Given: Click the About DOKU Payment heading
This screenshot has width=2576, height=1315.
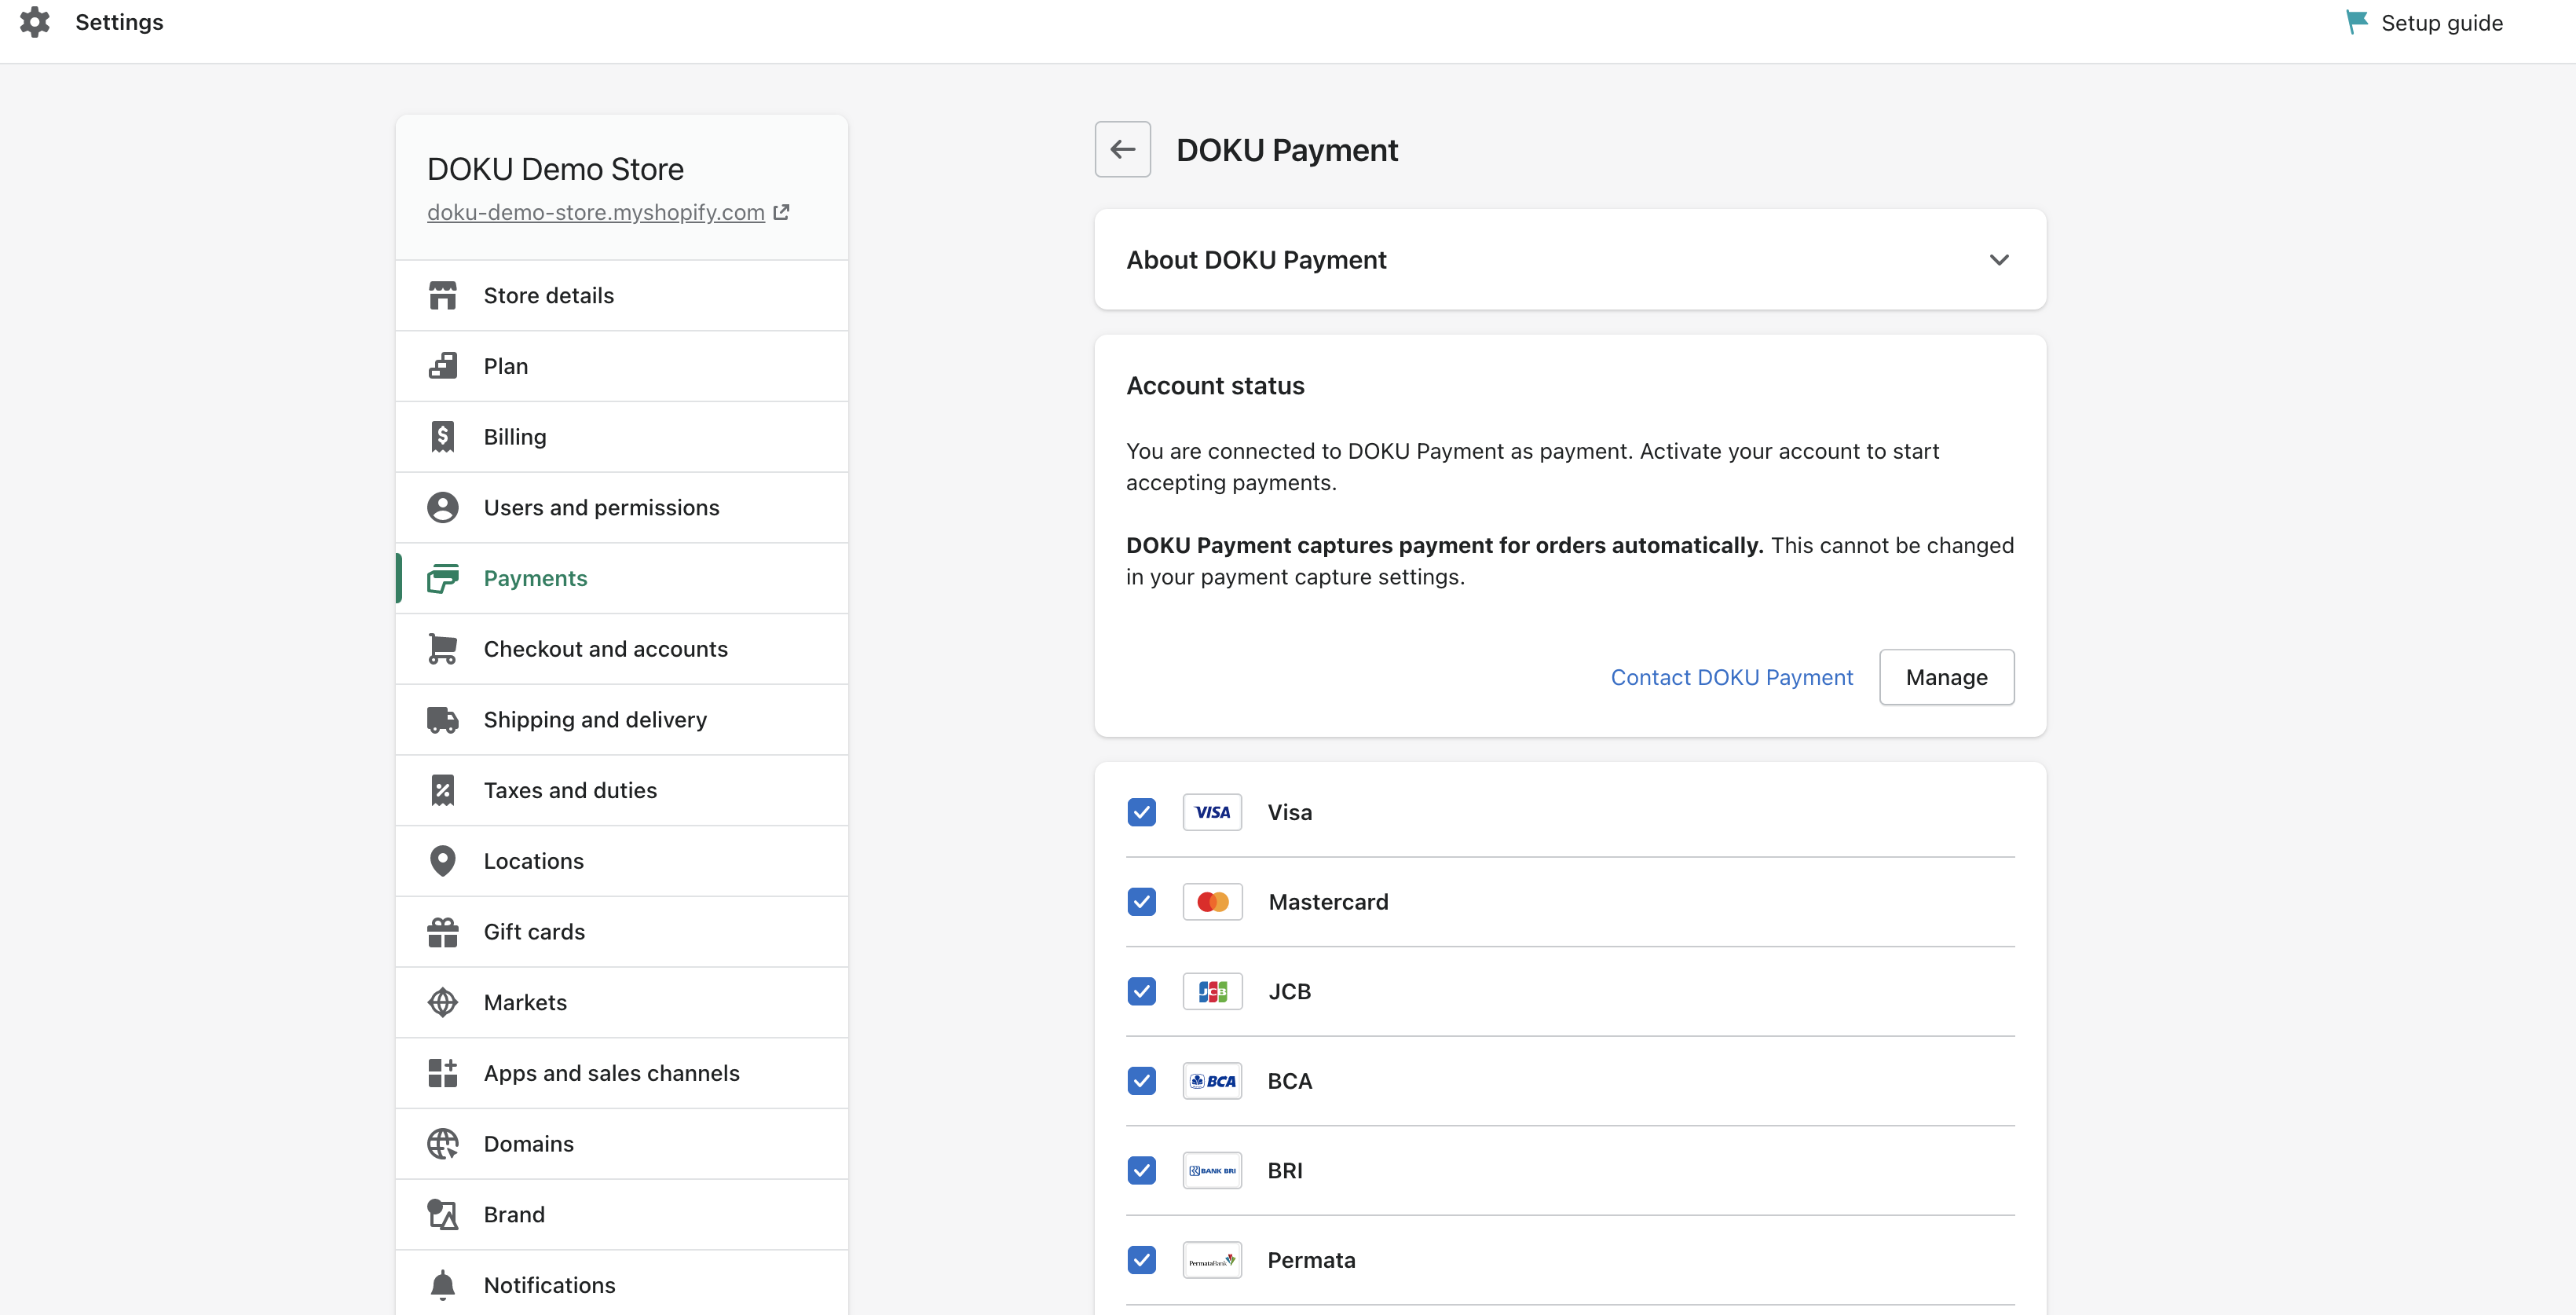Looking at the screenshot, I should coord(1256,260).
